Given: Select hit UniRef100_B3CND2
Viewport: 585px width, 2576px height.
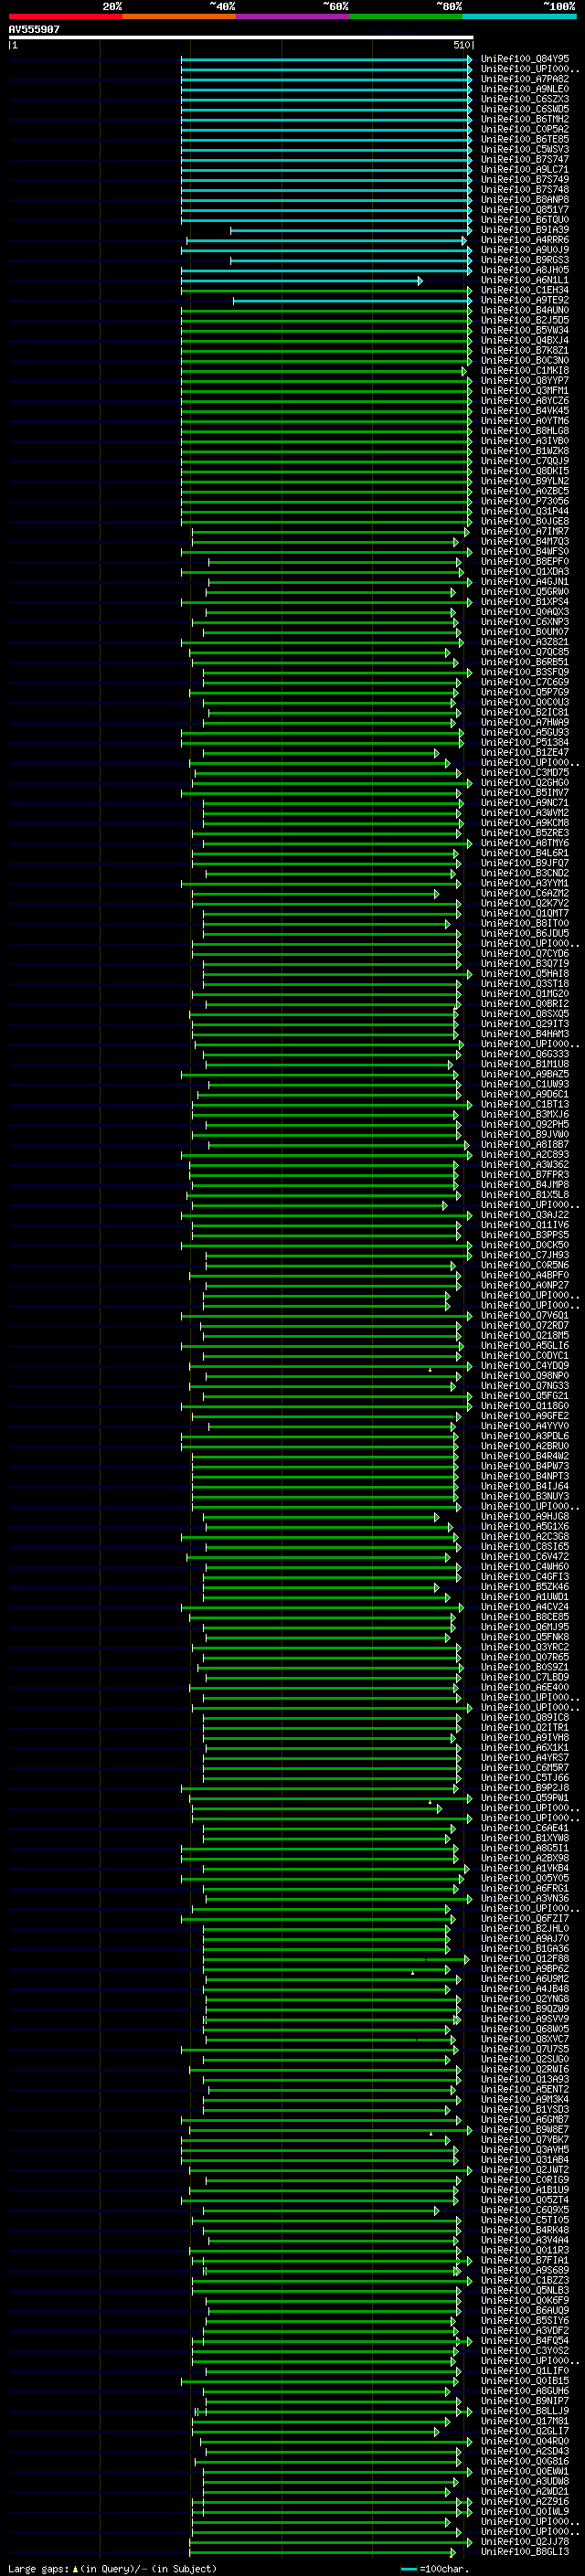Looking at the screenshot, I should 525,873.
